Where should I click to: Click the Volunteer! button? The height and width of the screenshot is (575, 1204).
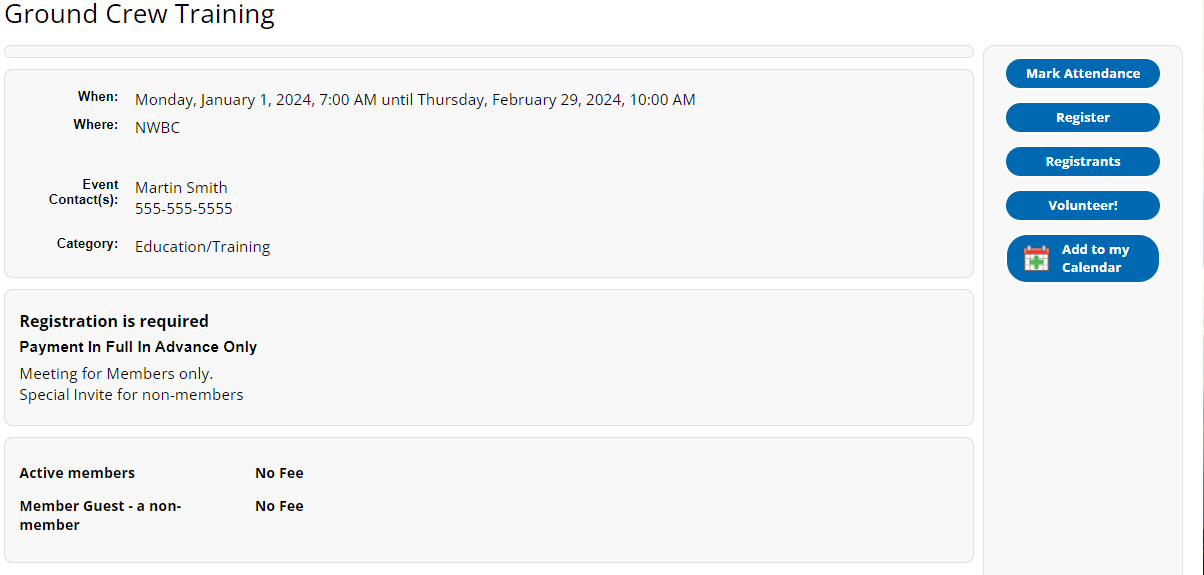(1083, 206)
